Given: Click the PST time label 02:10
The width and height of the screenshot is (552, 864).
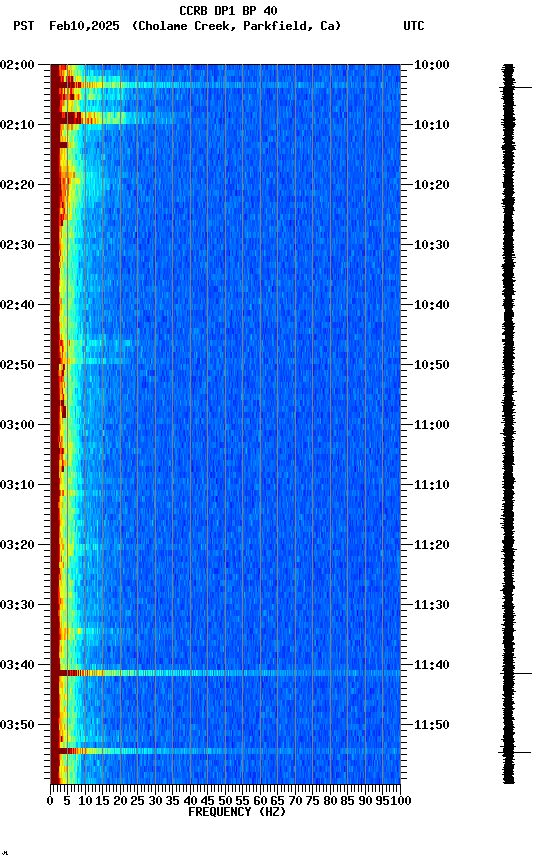Looking at the screenshot, I should (x=17, y=125).
